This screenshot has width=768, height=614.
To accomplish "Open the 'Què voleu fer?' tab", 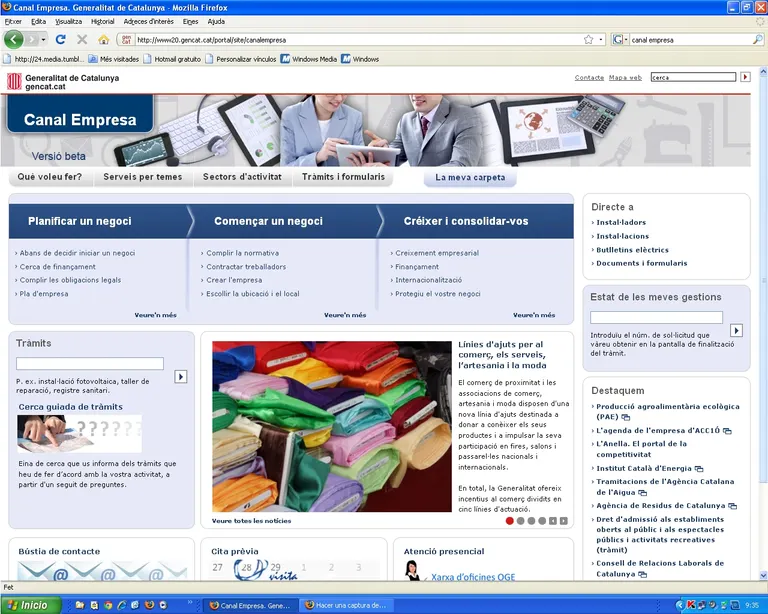I will [x=50, y=177].
